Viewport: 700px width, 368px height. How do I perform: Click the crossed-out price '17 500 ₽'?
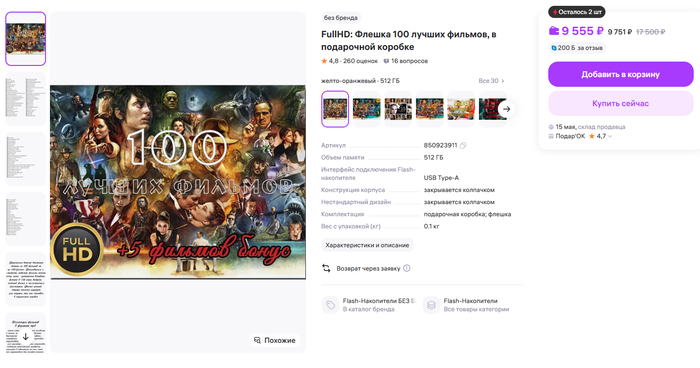(650, 32)
